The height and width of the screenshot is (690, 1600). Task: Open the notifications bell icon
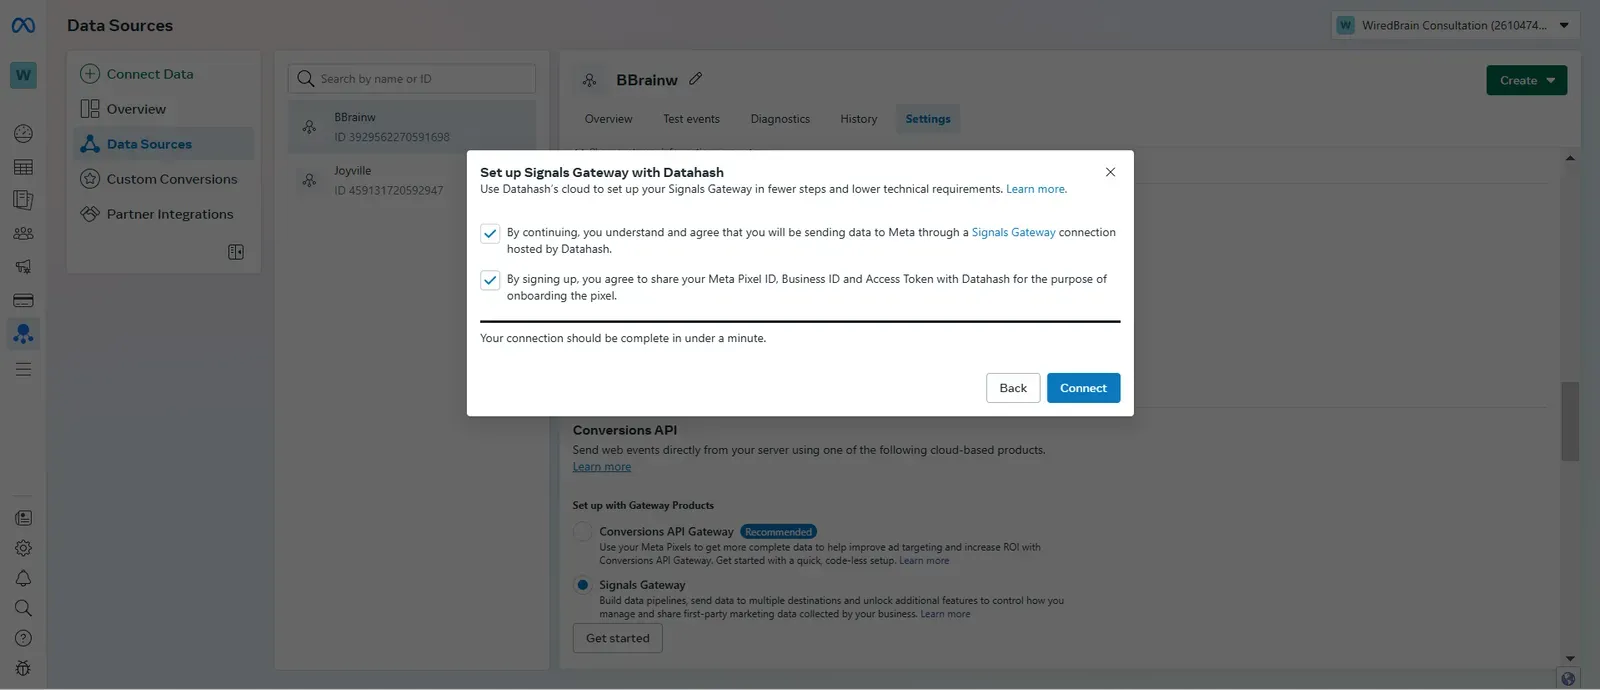pos(23,578)
